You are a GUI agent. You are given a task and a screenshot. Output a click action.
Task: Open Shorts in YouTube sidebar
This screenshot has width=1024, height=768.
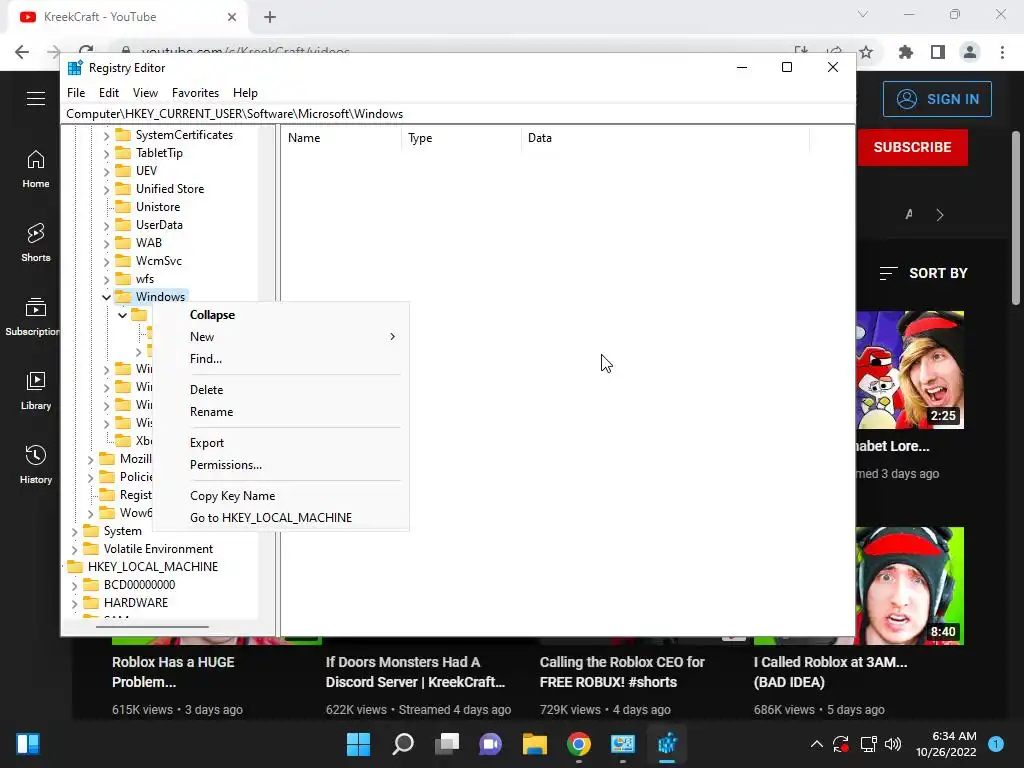(x=36, y=242)
